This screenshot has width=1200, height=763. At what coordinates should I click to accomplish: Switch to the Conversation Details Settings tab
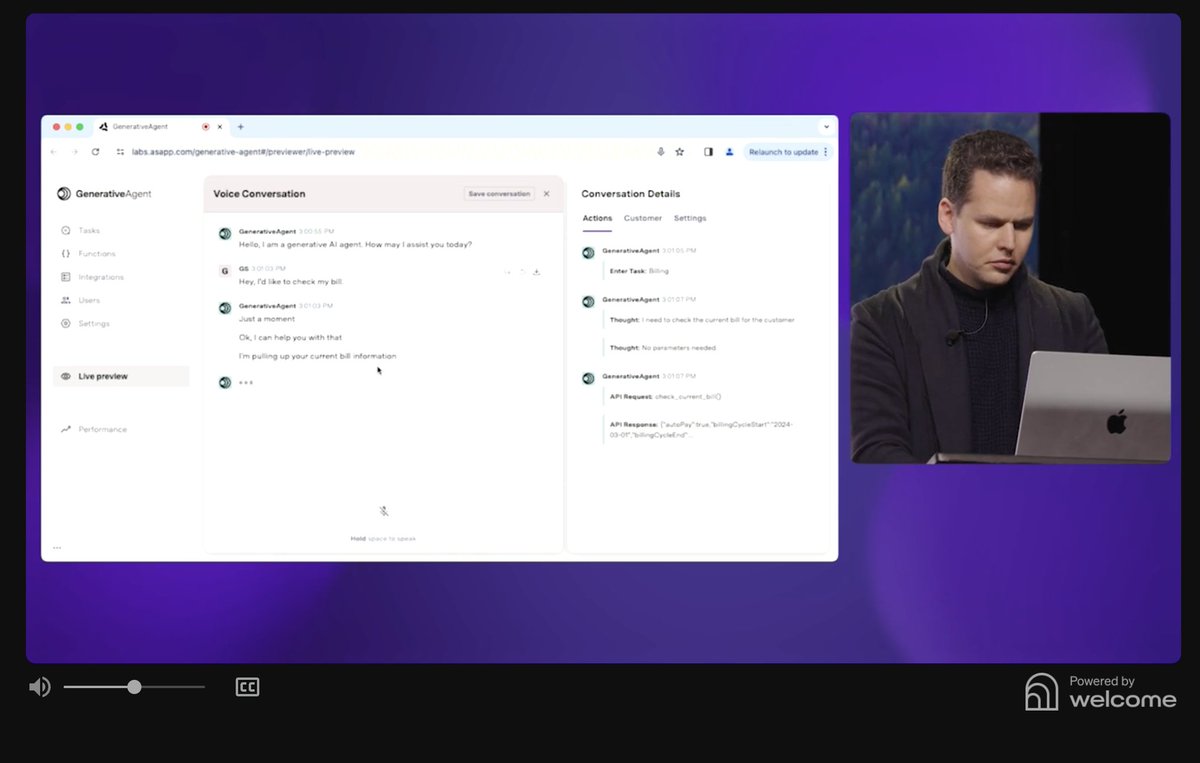coord(690,218)
